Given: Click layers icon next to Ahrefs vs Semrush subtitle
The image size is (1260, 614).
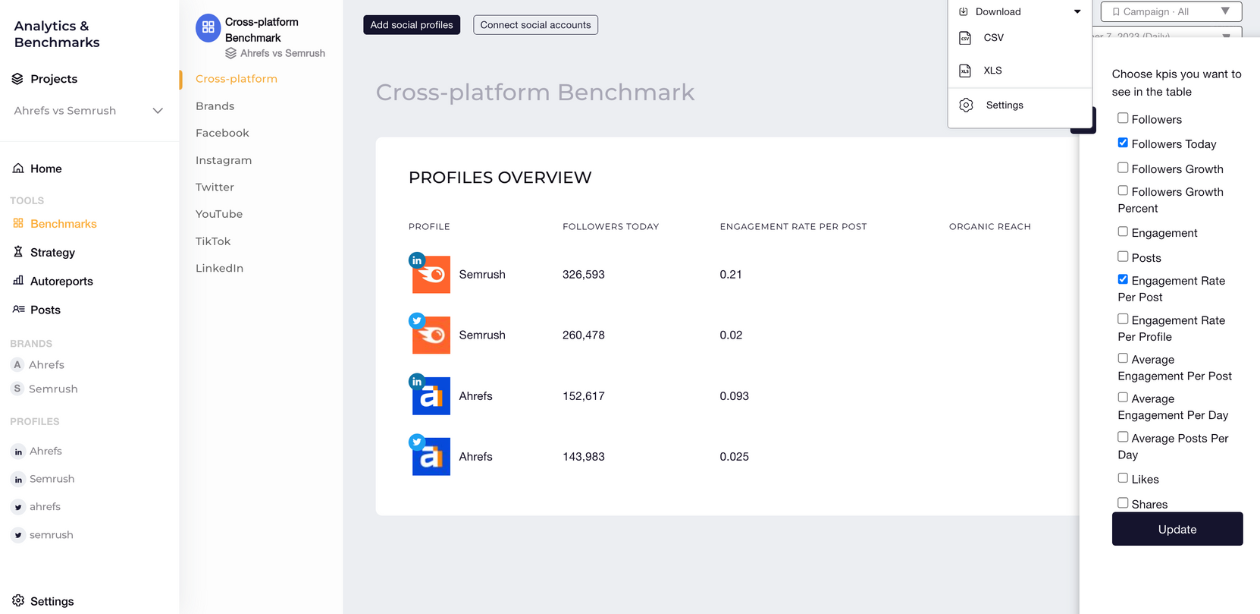Looking at the screenshot, I should point(231,53).
